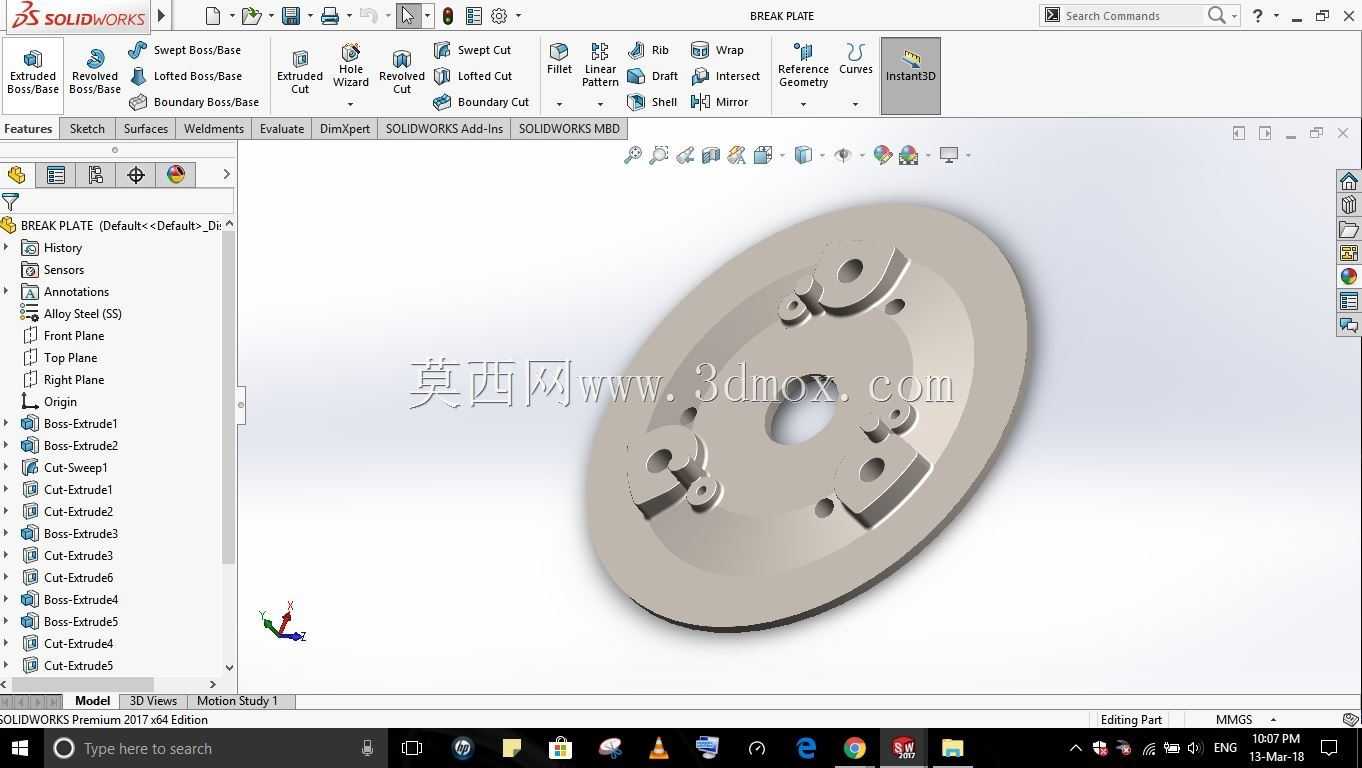
Task: Switch to the Sketch tab
Action: point(87,129)
